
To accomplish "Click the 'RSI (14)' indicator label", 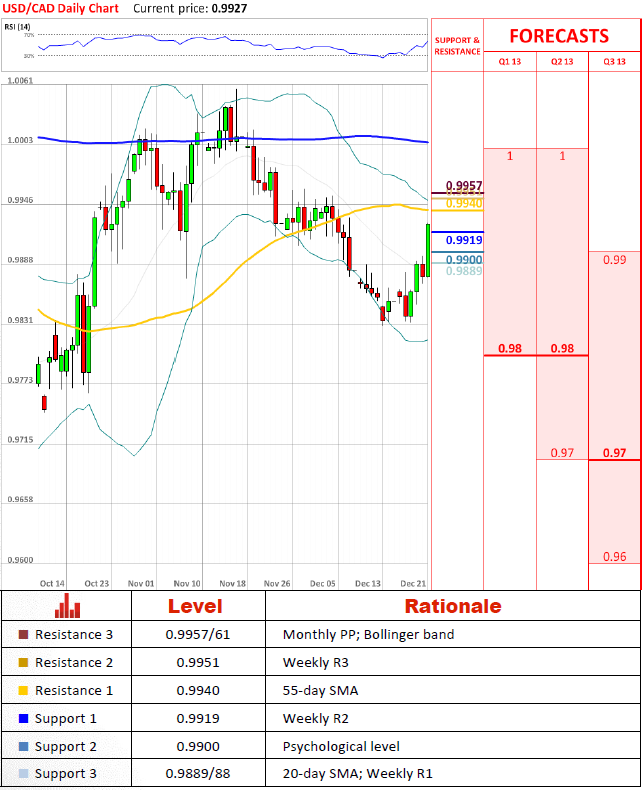I will pyautogui.click(x=17, y=27).
